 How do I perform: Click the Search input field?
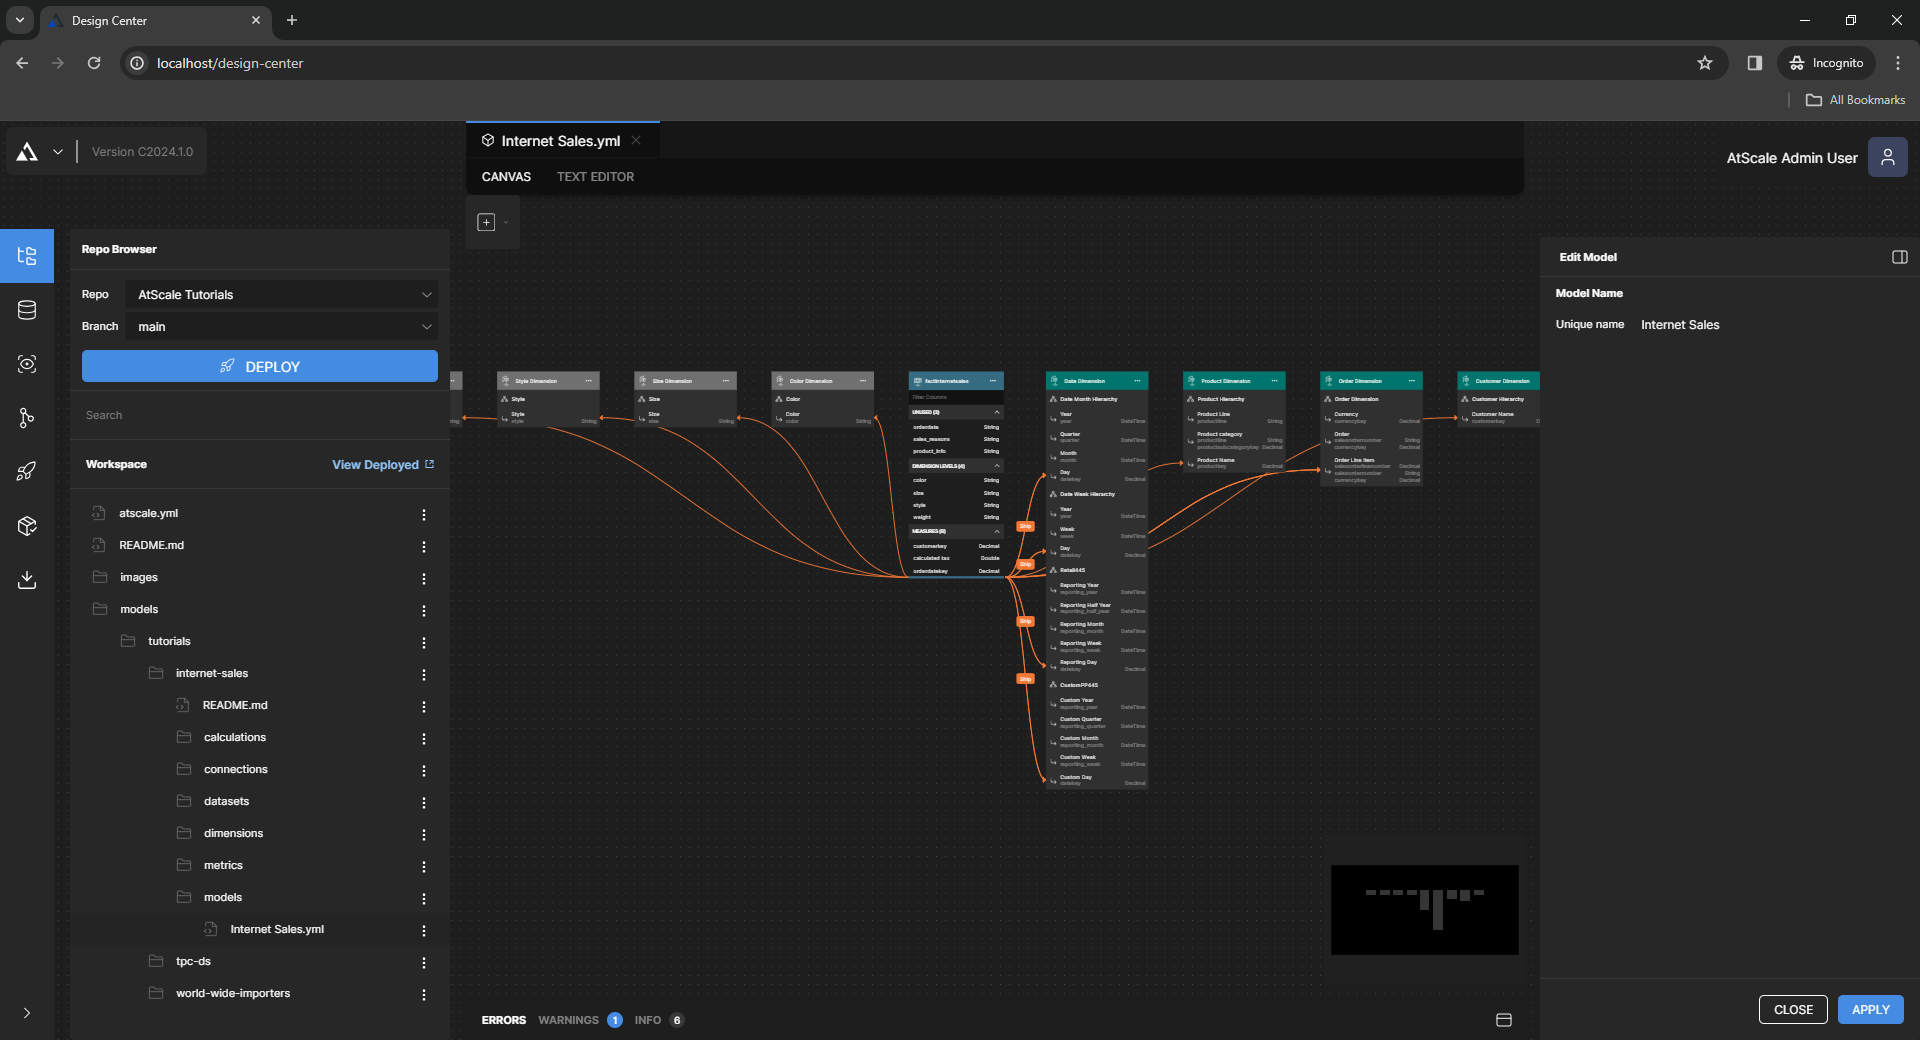coord(258,415)
